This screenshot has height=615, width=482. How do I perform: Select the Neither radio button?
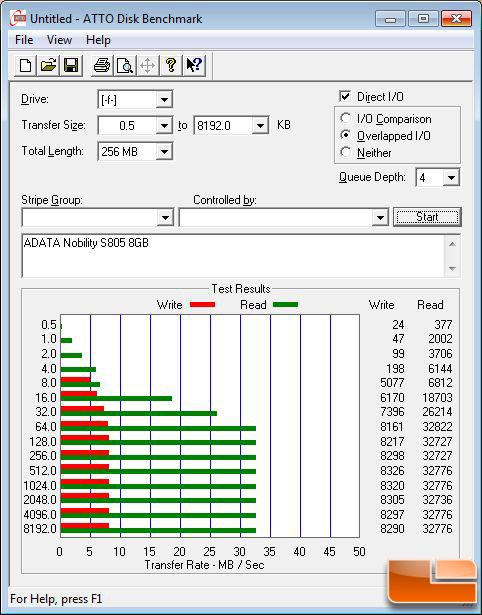click(346, 152)
